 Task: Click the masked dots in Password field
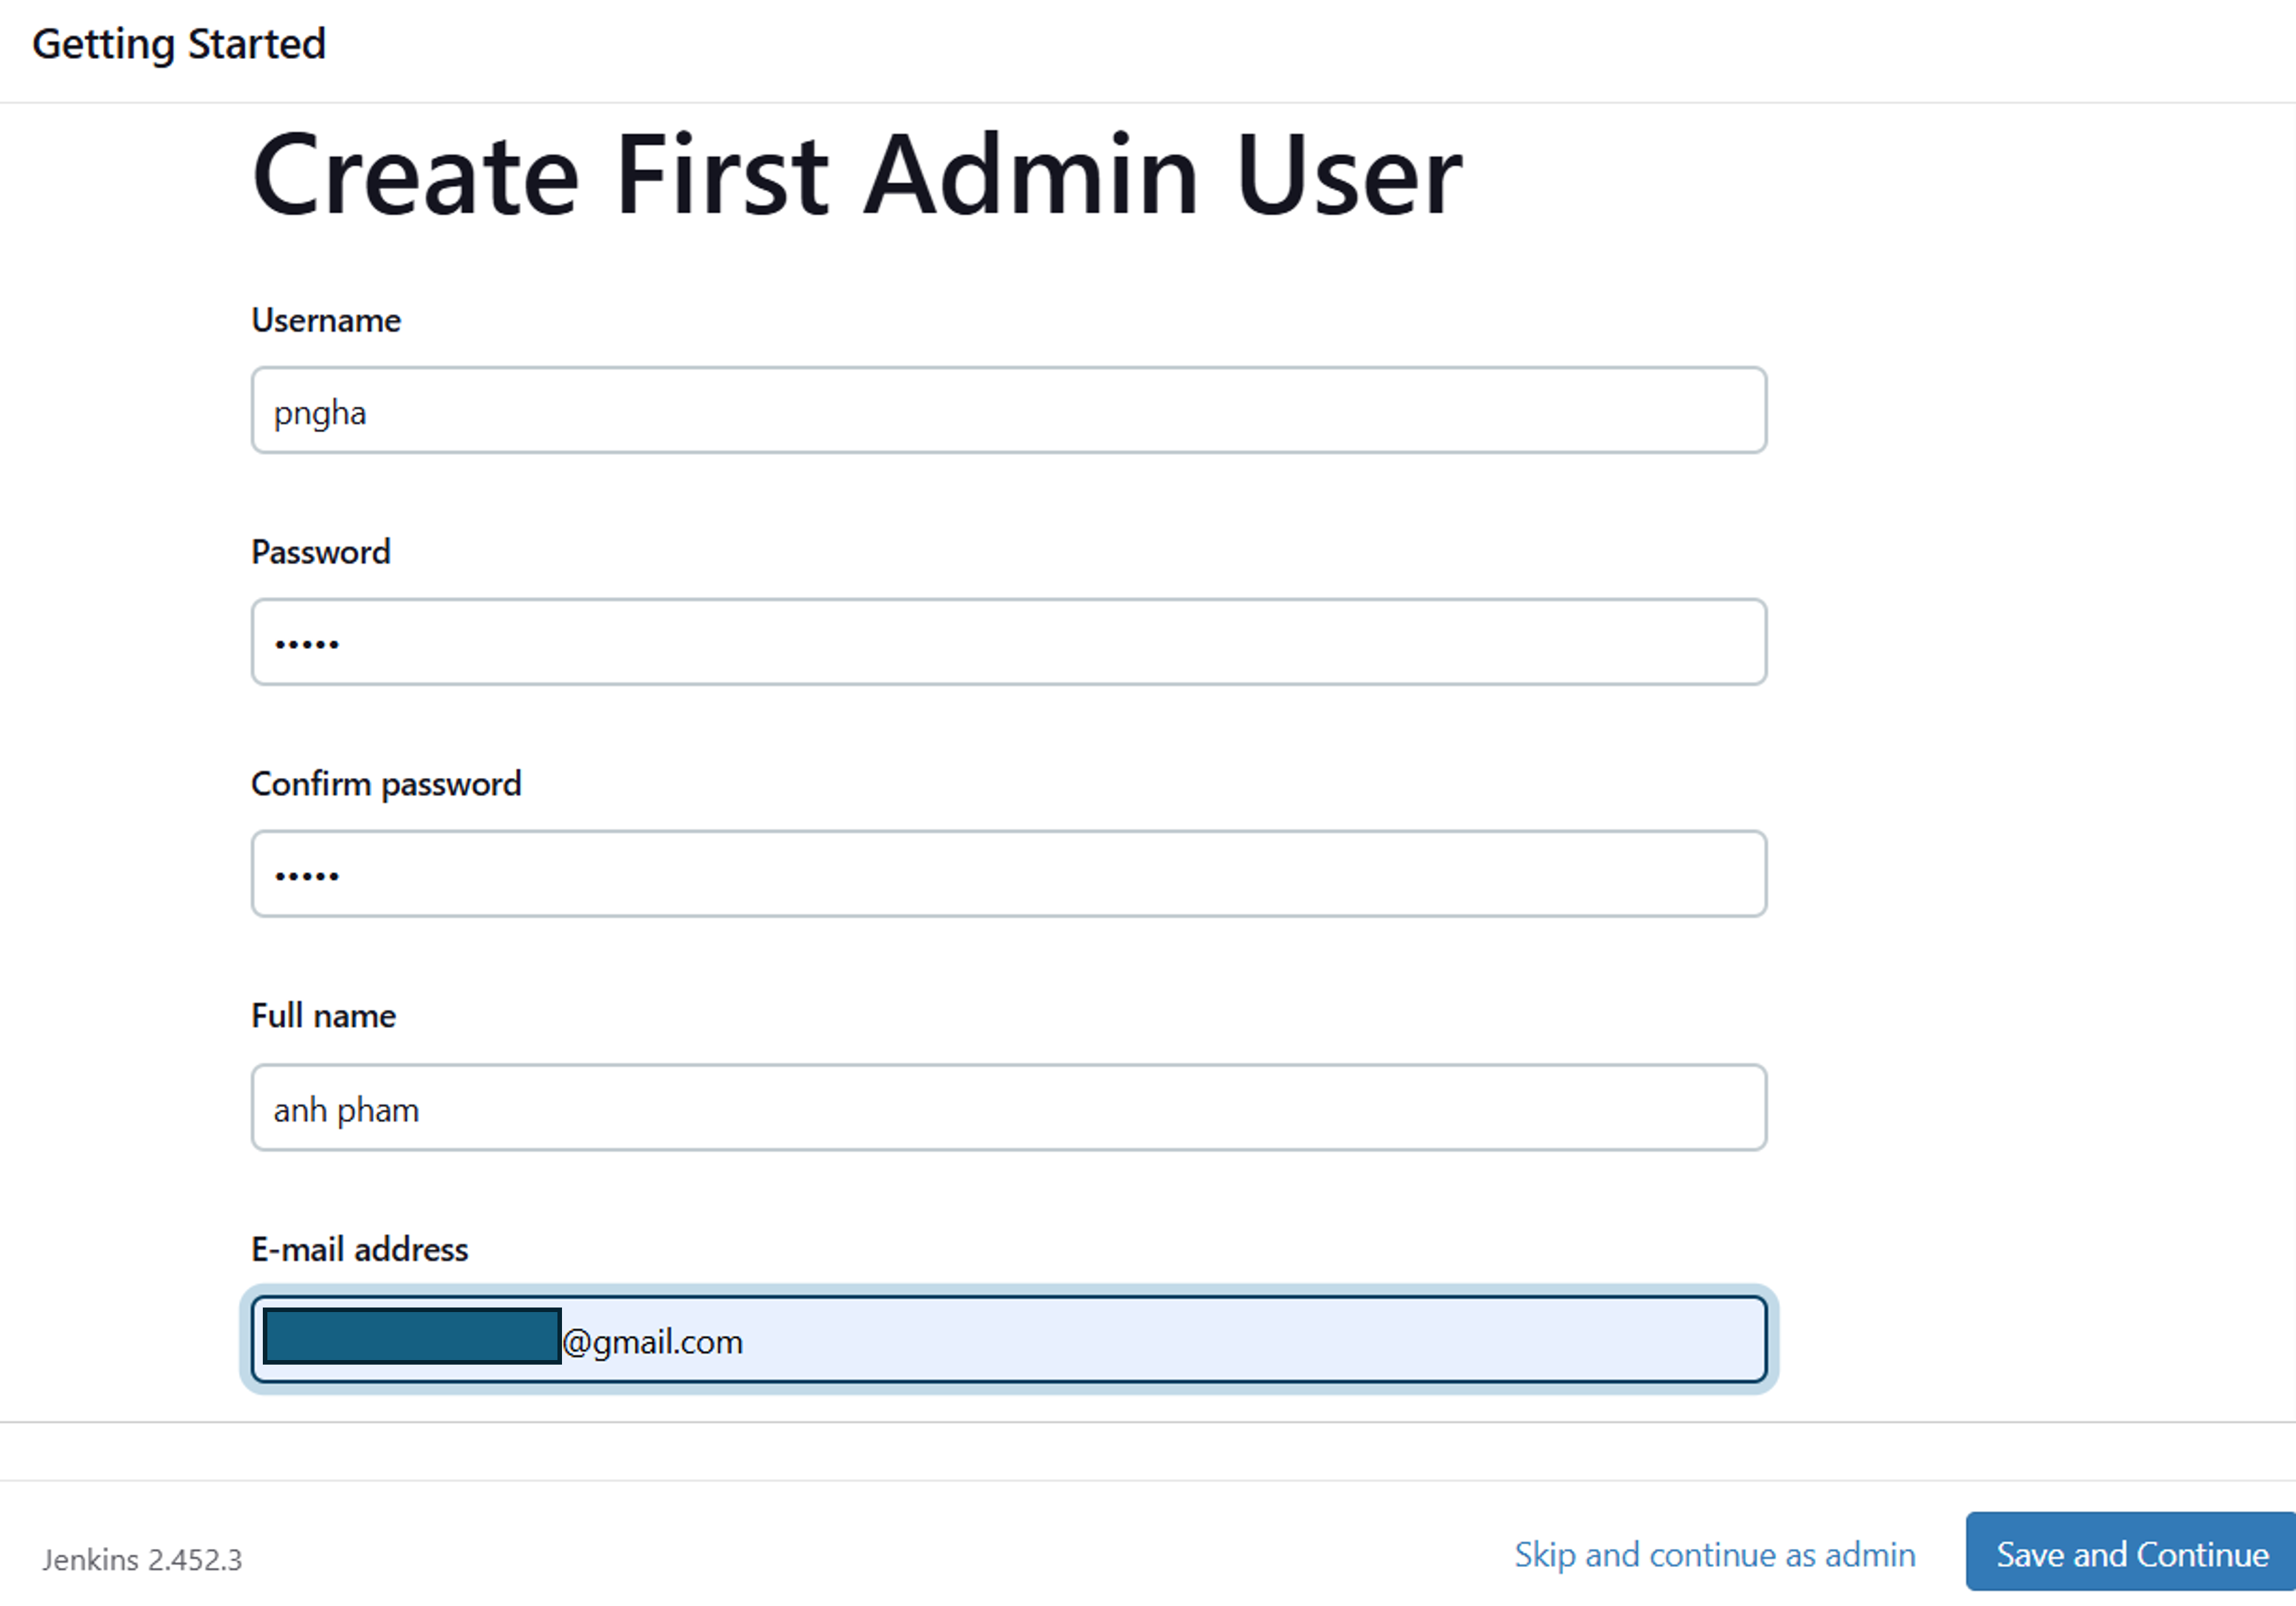coord(307,645)
